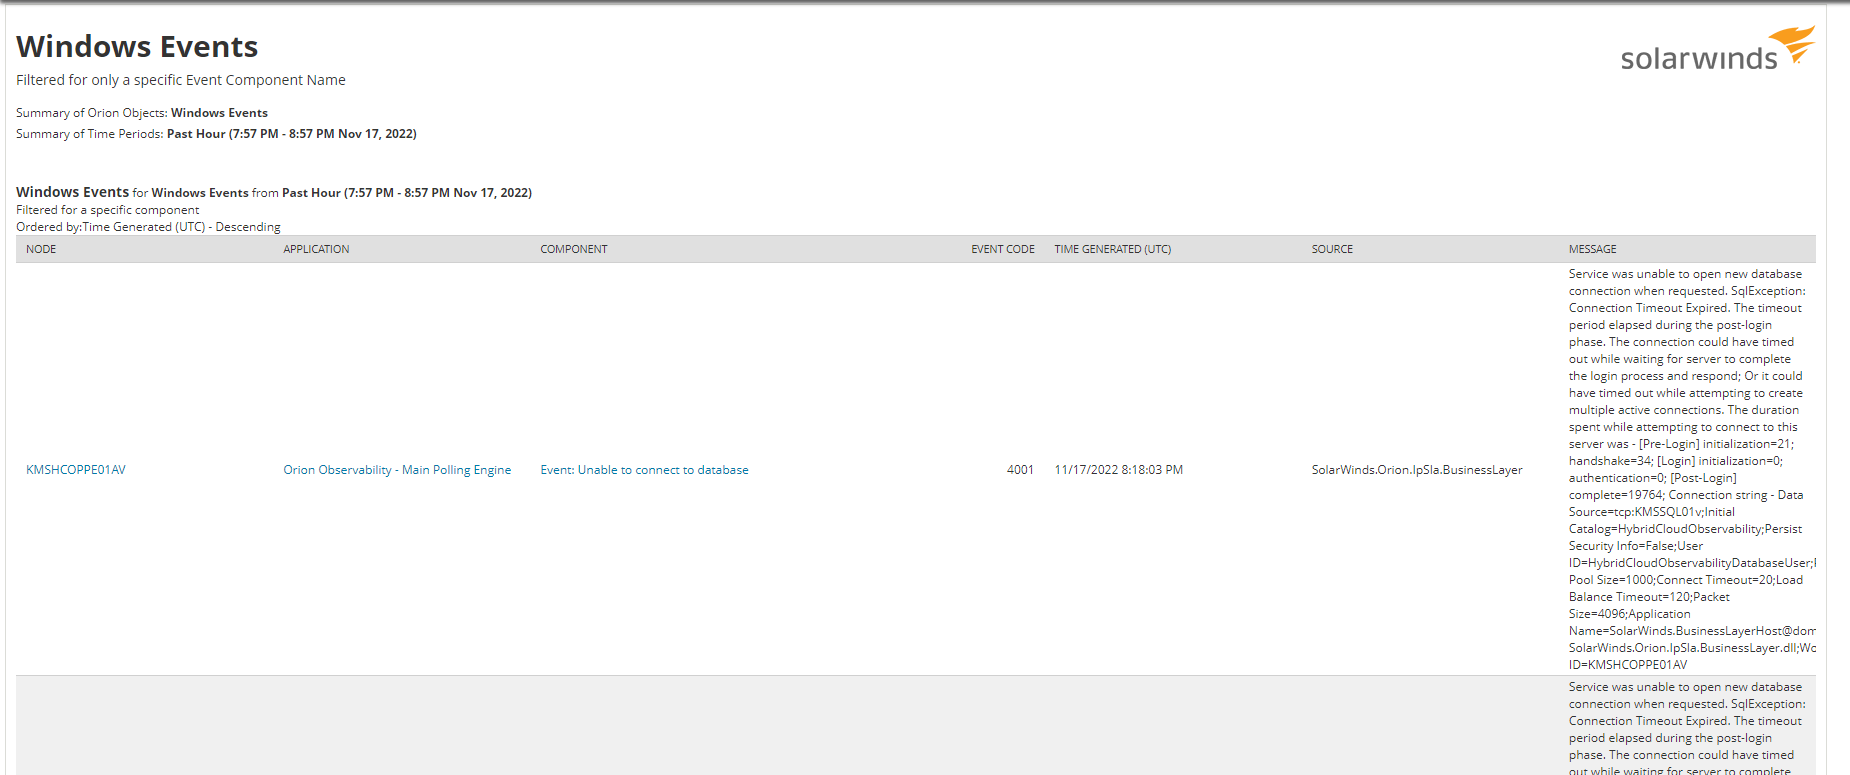
Task: Open the KMSHCOPPE01AV node link
Action: point(76,470)
